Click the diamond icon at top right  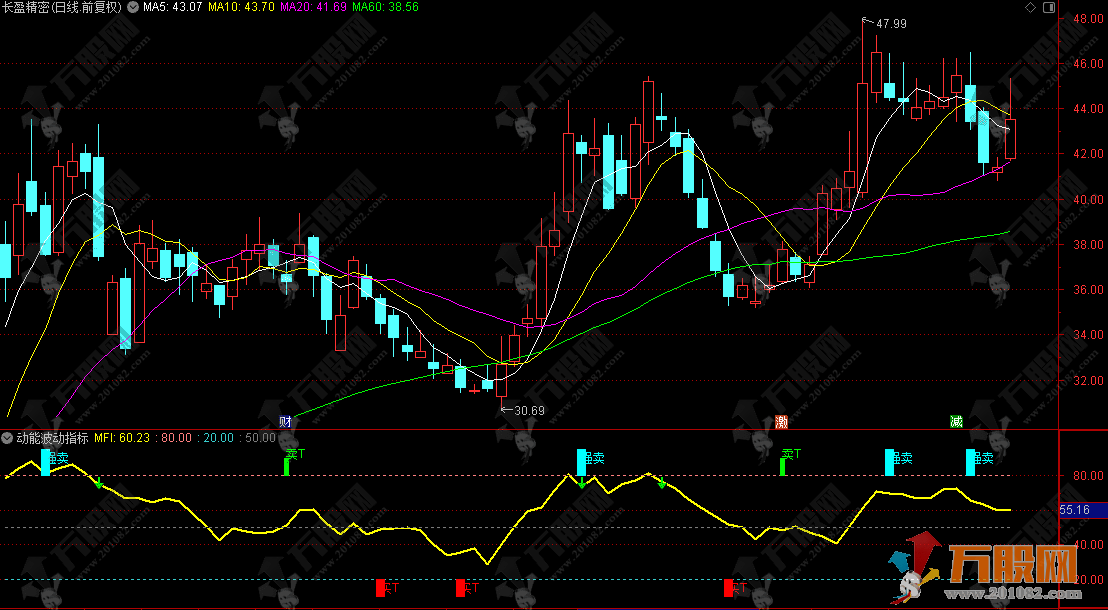1029,7
